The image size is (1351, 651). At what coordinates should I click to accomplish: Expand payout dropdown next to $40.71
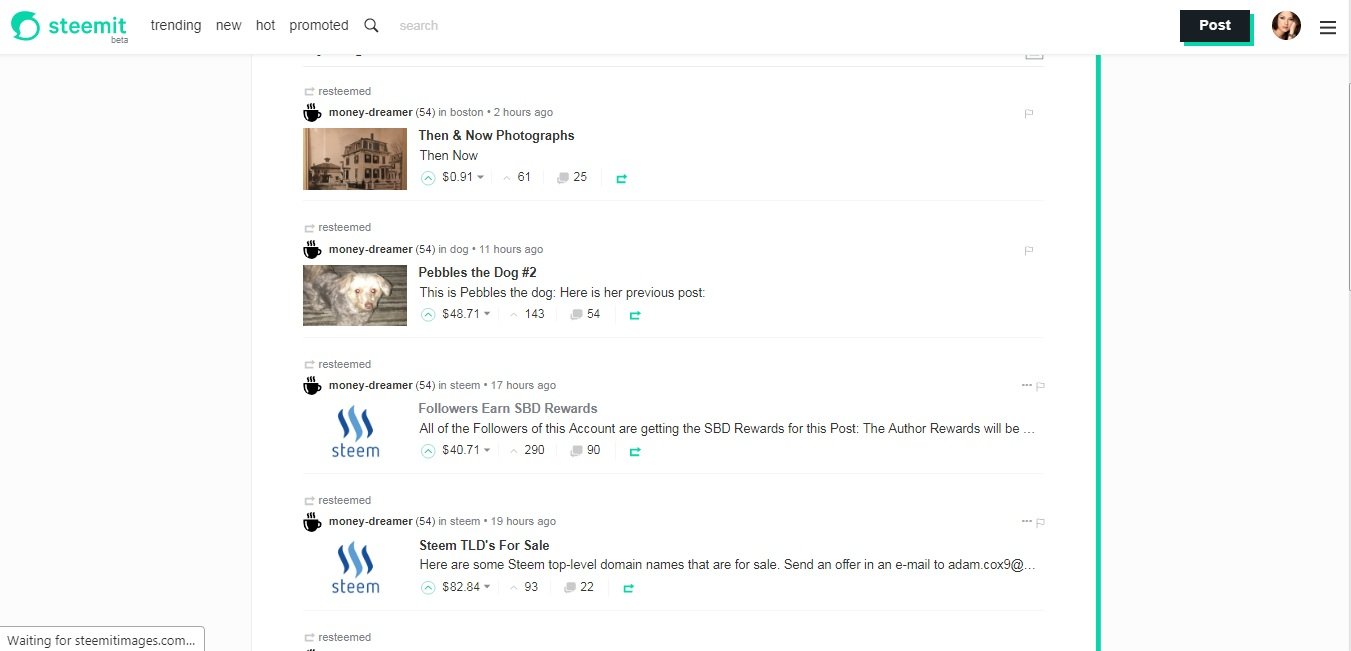(x=487, y=450)
